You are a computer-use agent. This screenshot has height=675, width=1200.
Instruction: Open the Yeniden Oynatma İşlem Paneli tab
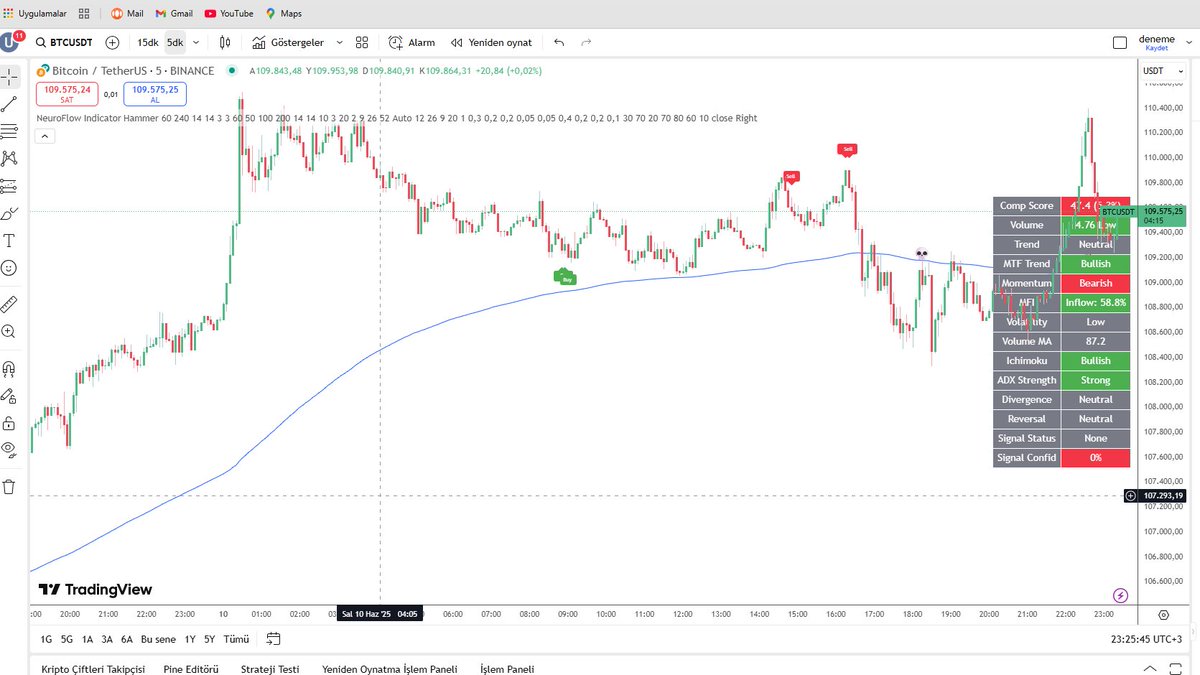point(389,669)
